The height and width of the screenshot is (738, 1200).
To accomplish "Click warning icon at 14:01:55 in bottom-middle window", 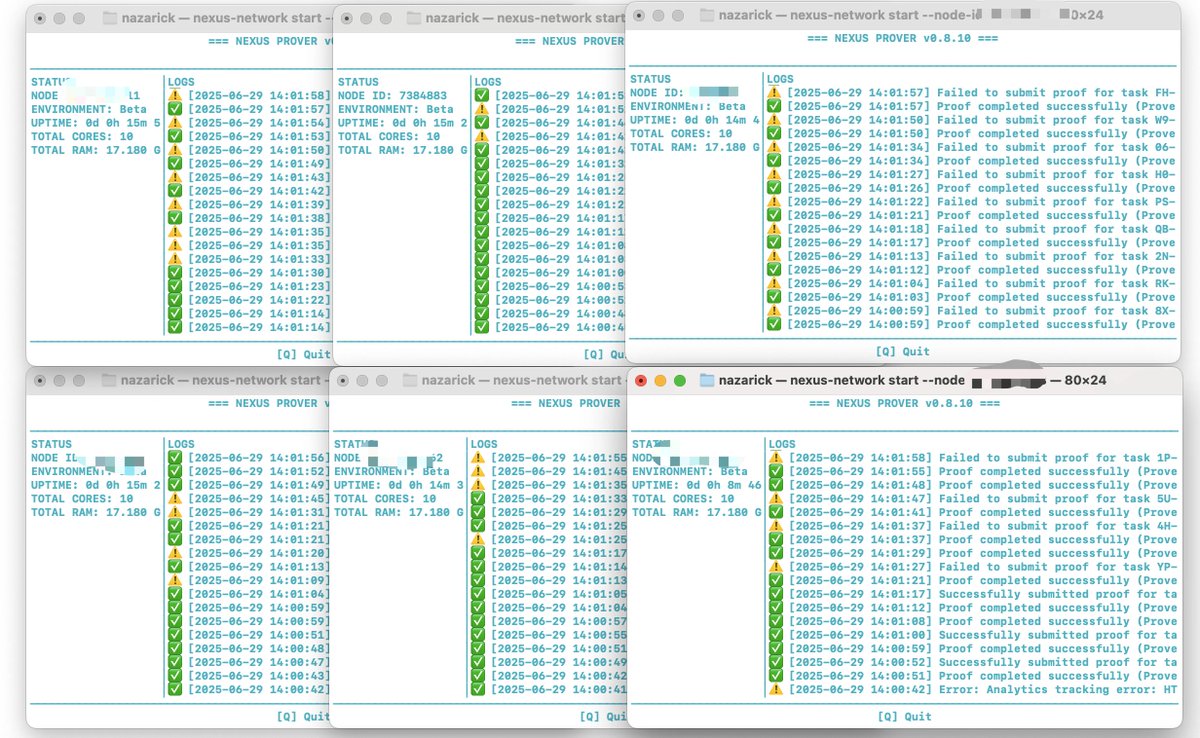I will pos(478,458).
